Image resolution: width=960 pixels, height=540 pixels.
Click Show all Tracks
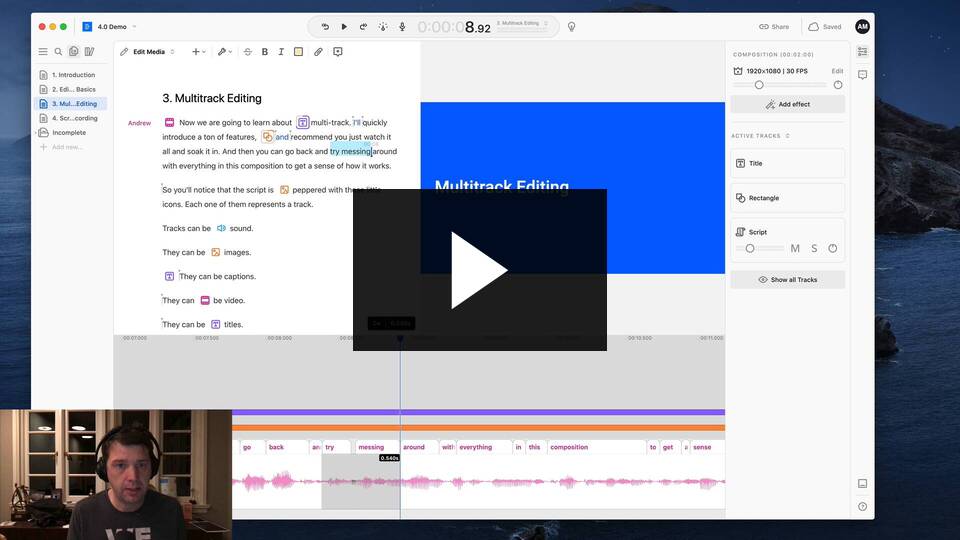(787, 280)
